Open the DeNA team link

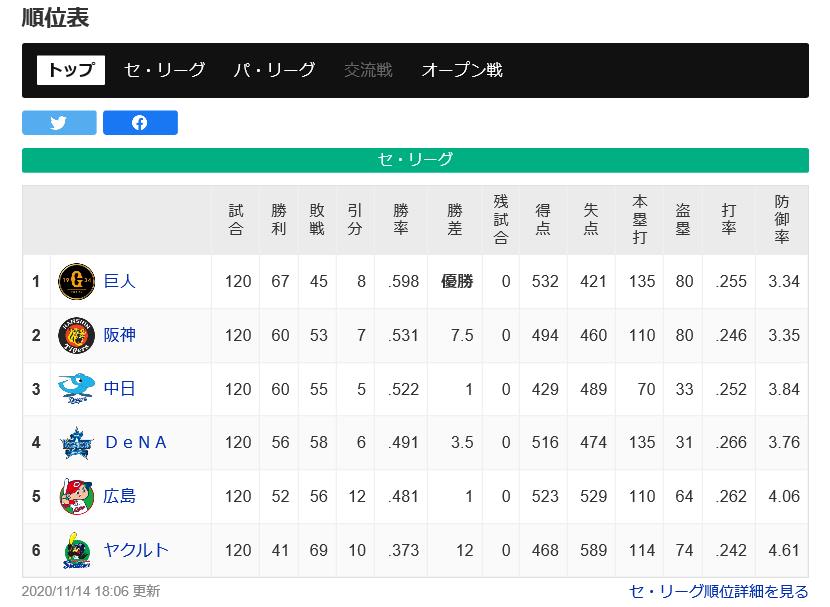(136, 442)
